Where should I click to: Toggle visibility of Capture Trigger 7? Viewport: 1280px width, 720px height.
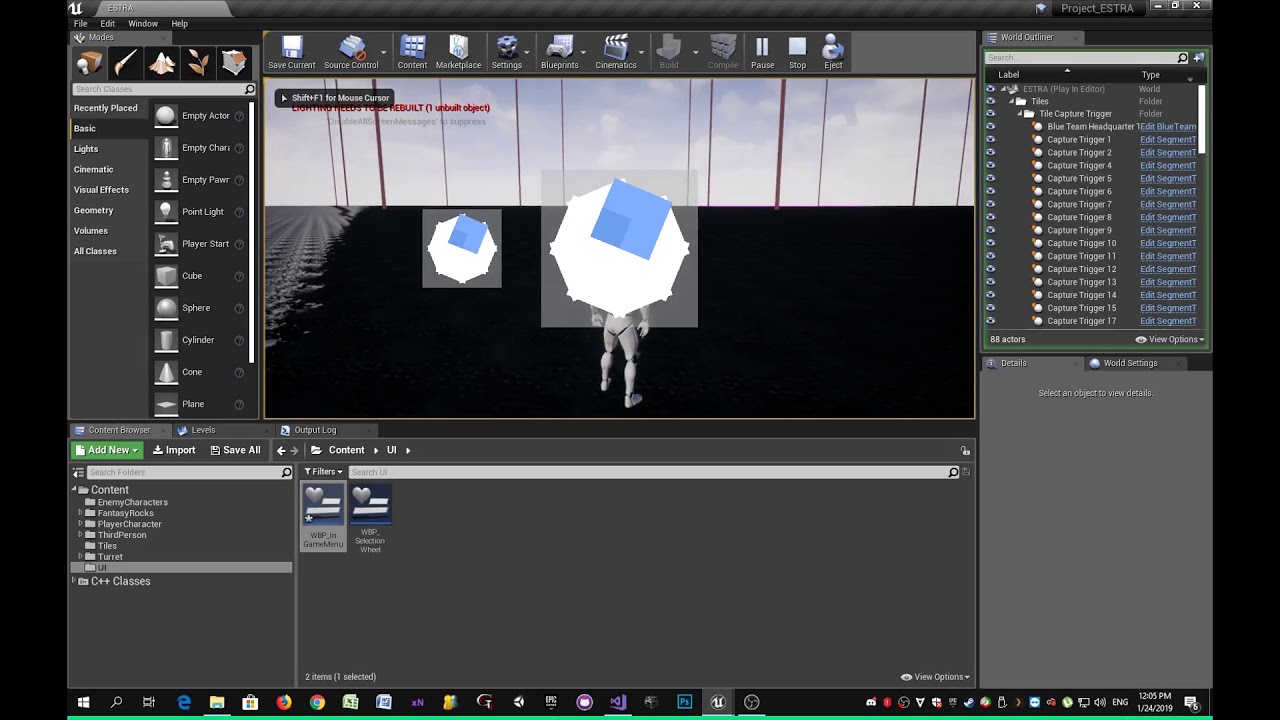[990, 205]
